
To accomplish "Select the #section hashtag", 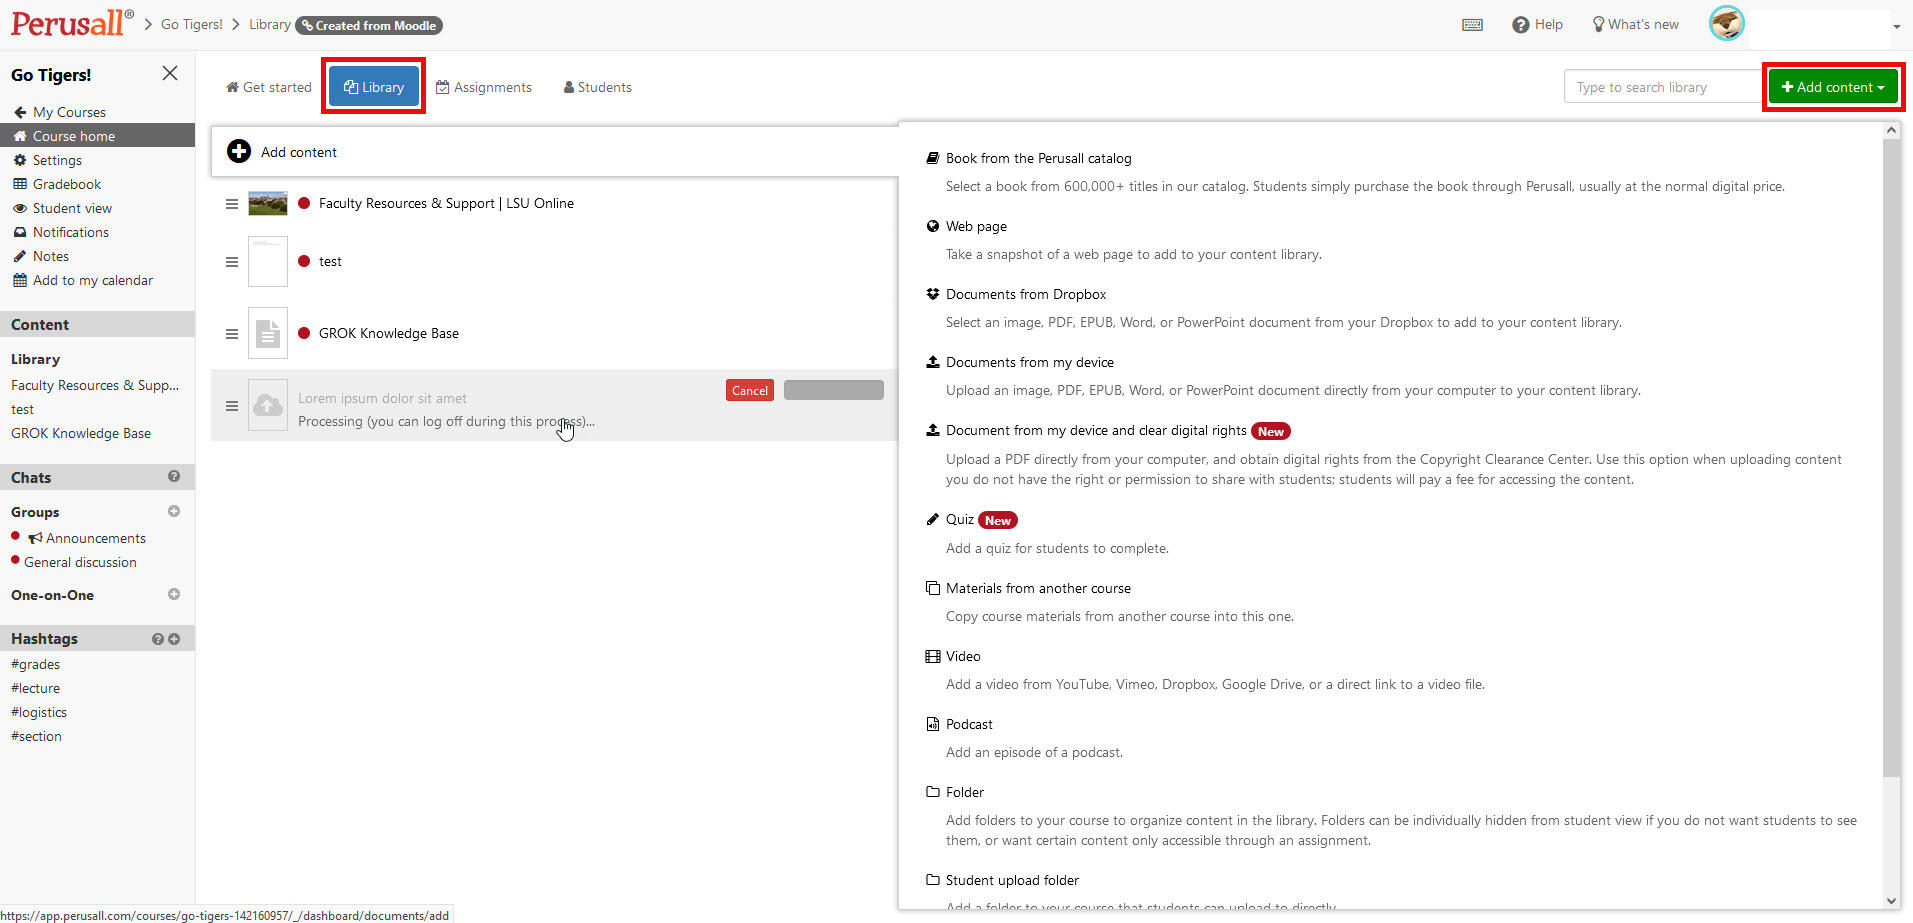I will point(36,736).
